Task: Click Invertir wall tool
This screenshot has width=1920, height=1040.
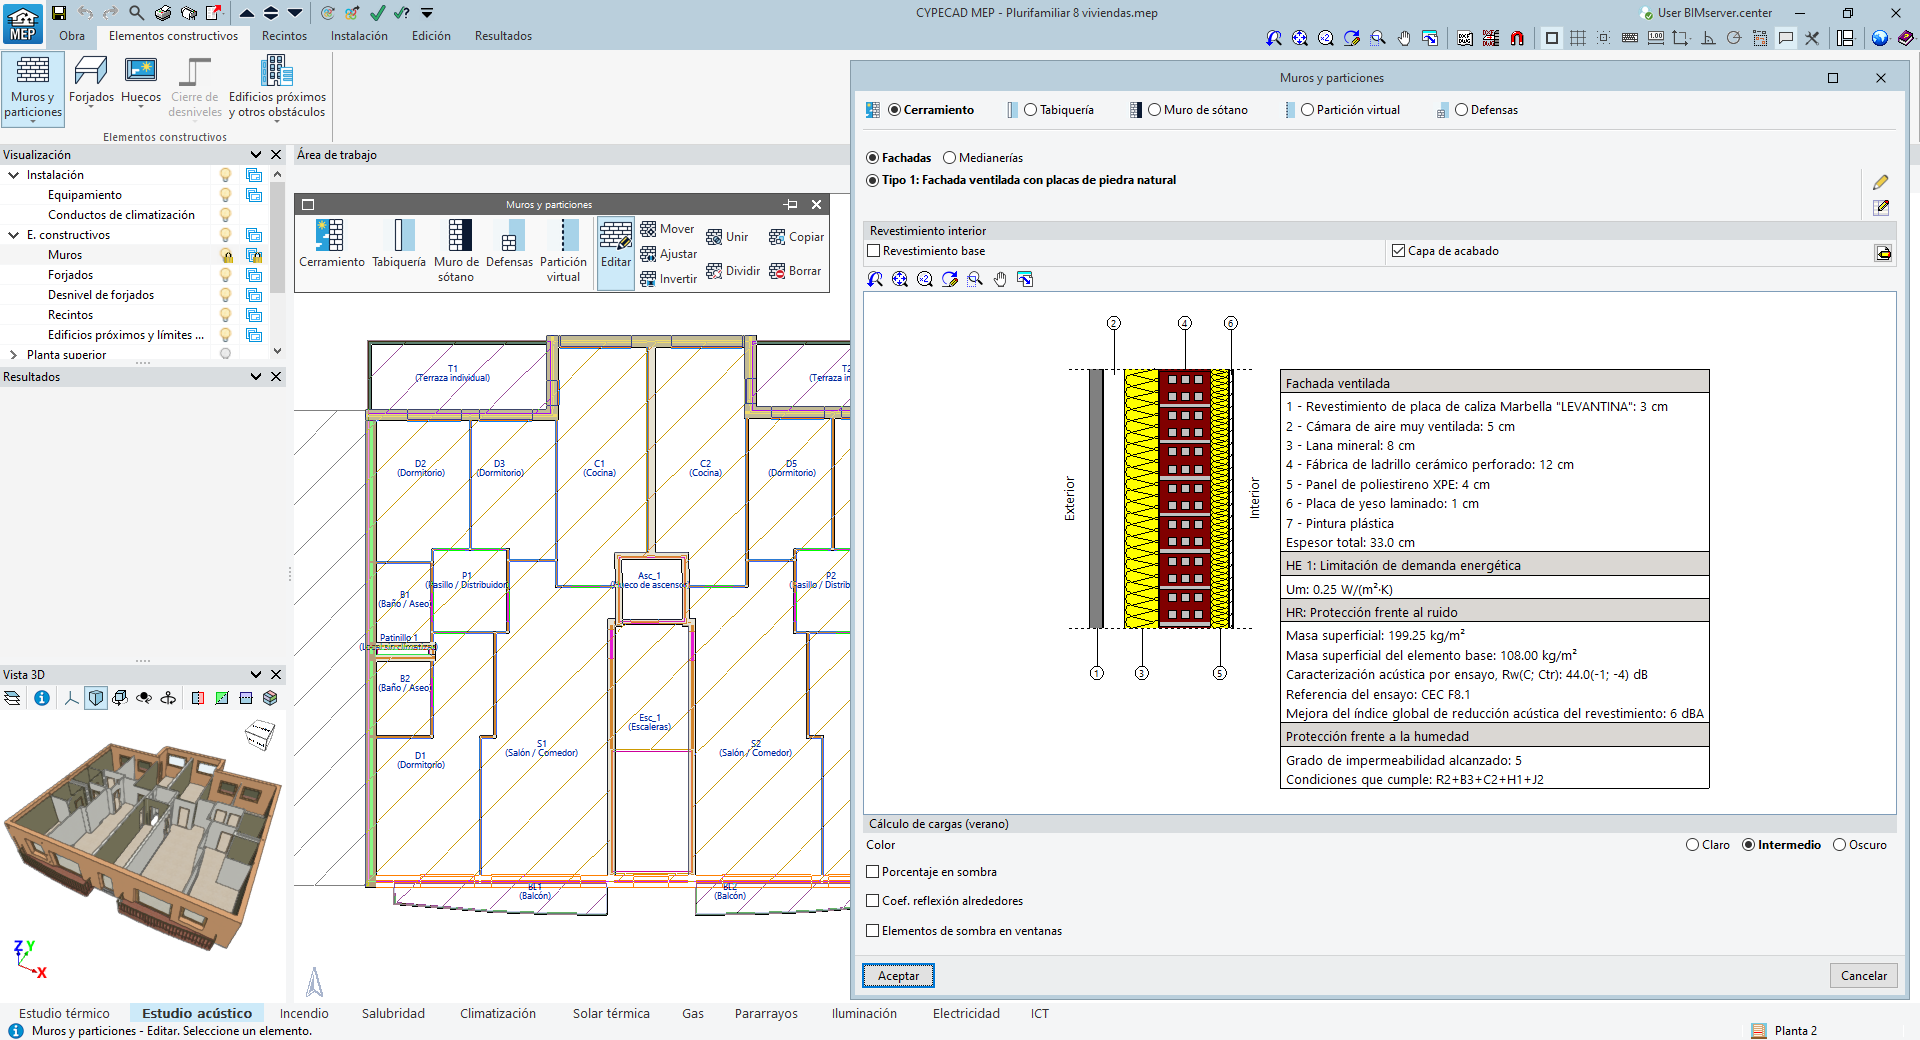Action: (668, 279)
